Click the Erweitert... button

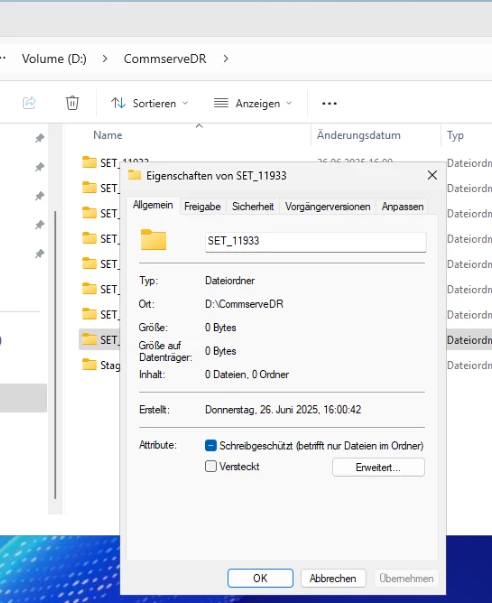[378, 467]
